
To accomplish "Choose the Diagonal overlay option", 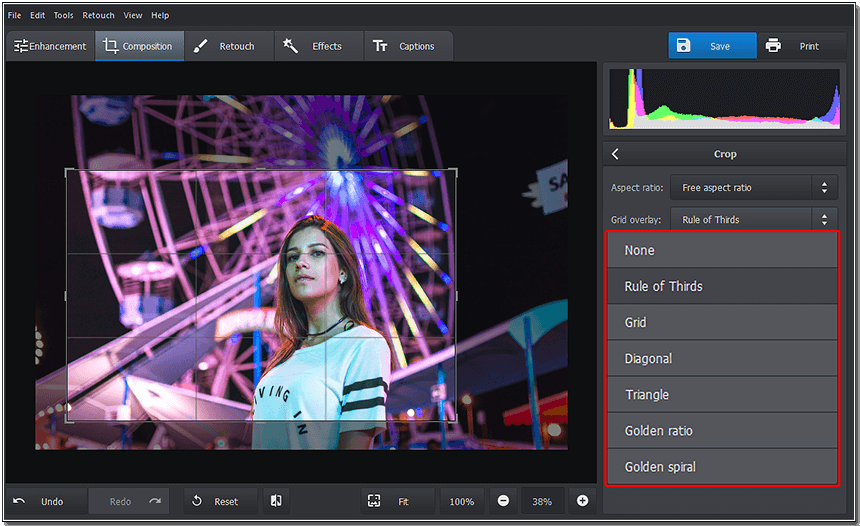I will tap(722, 359).
